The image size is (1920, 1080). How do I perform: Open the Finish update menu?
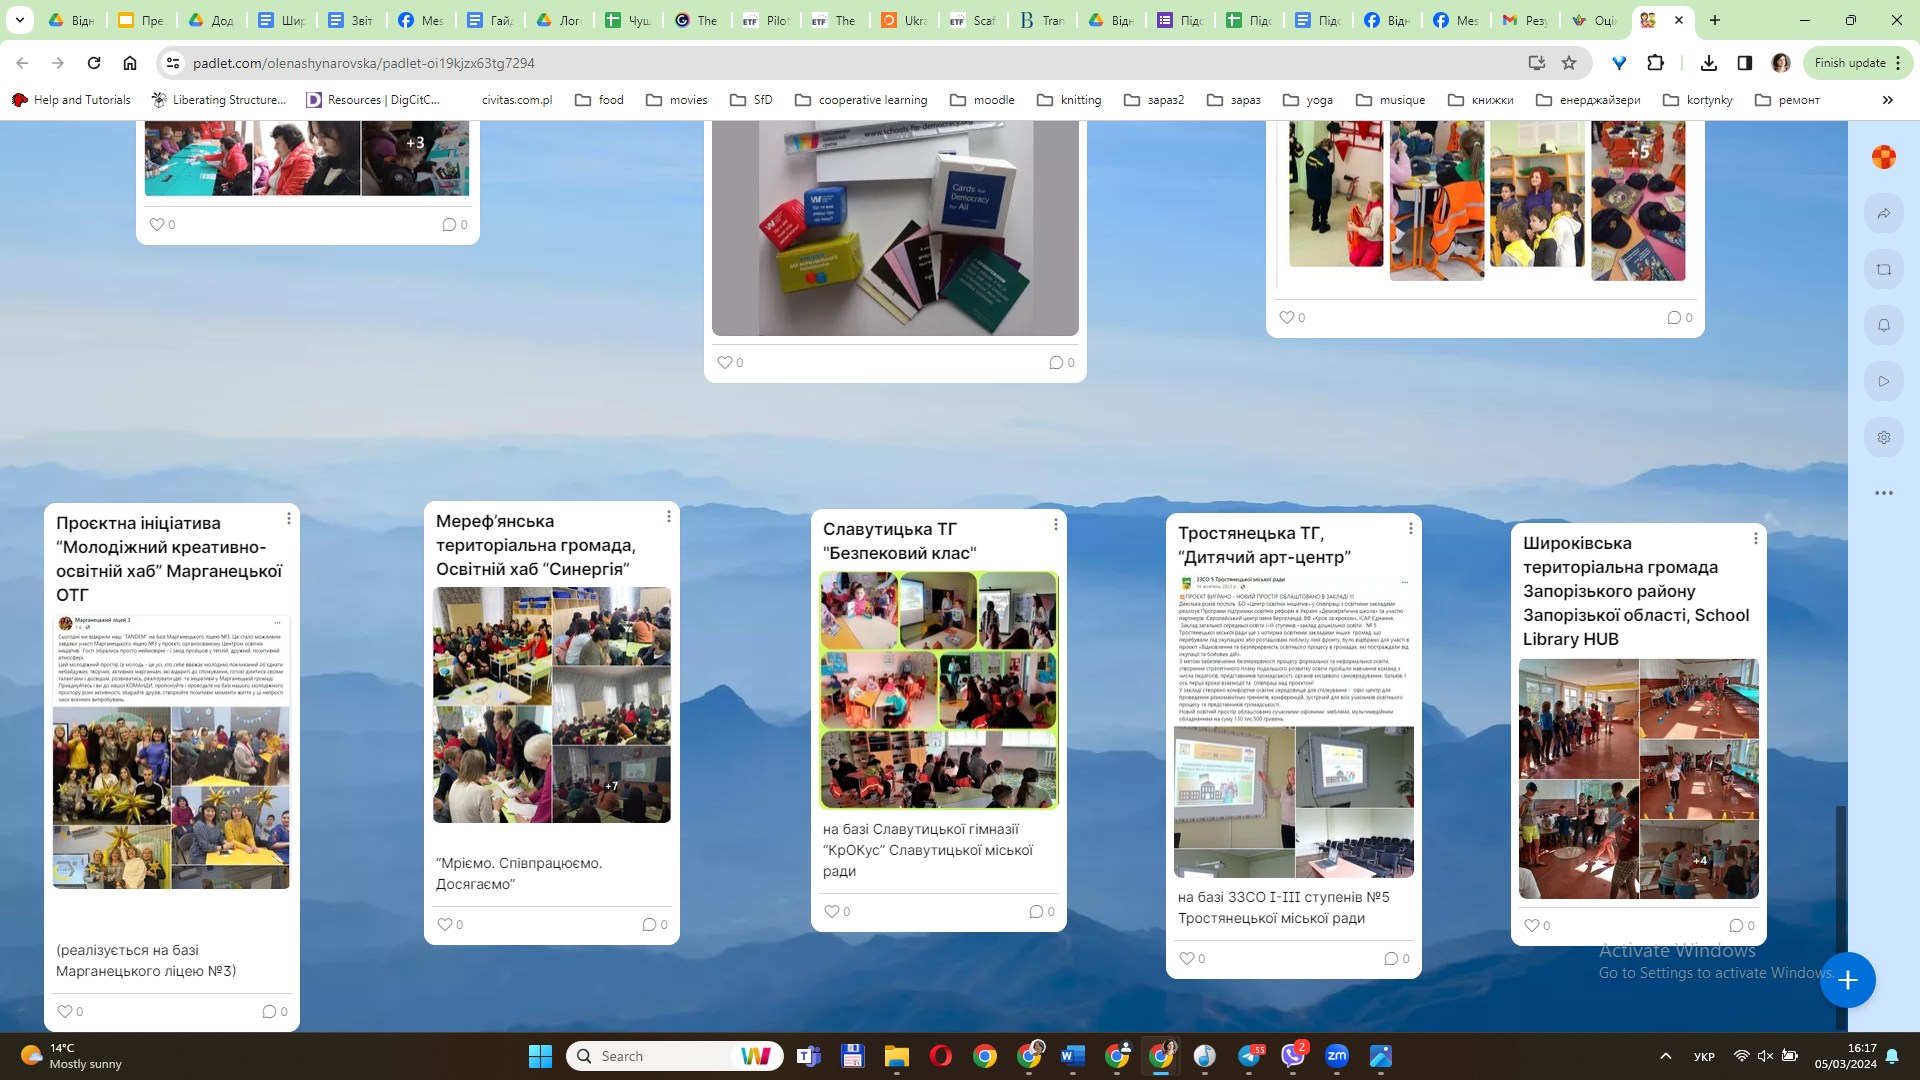[x=1857, y=63]
